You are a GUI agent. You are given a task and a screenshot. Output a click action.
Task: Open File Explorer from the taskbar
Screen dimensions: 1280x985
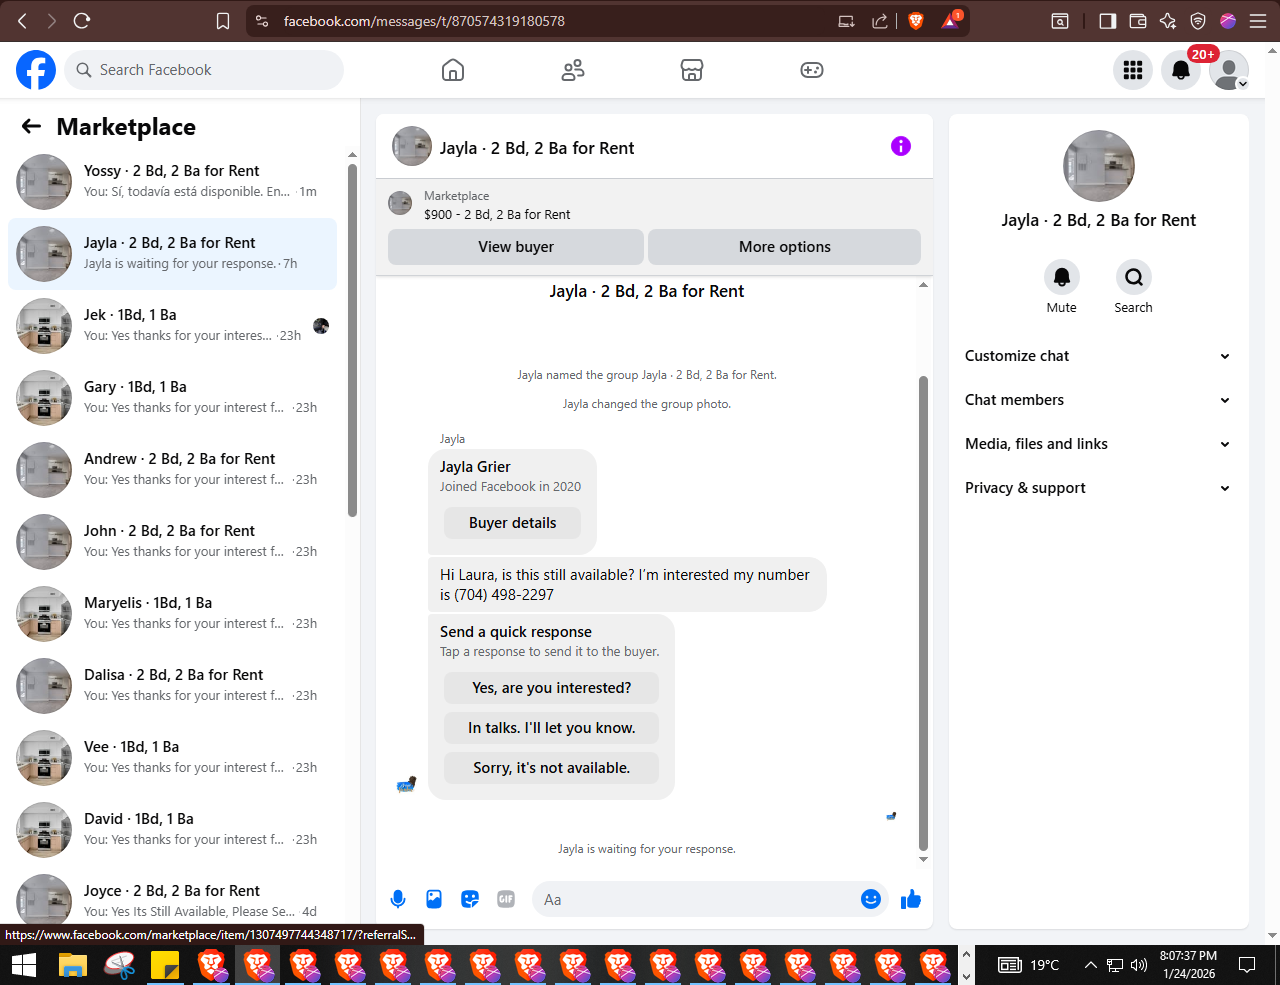click(x=73, y=965)
